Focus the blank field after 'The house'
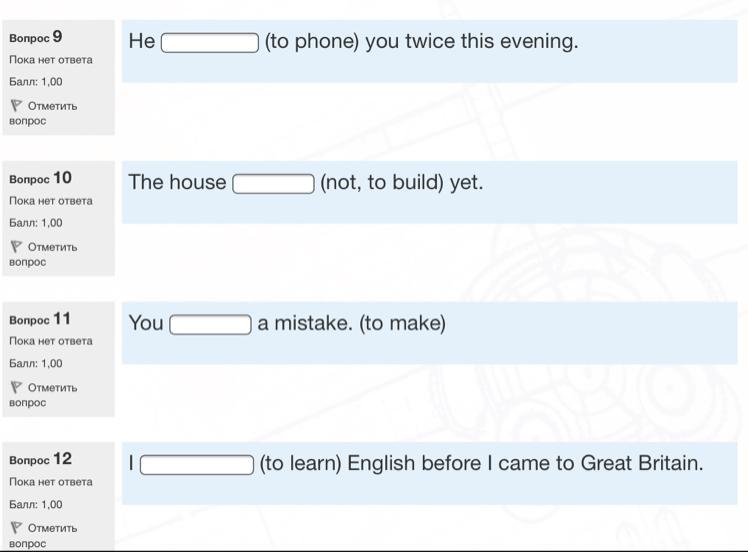Image resolution: width=748 pixels, height=552 pixels. click(273, 184)
